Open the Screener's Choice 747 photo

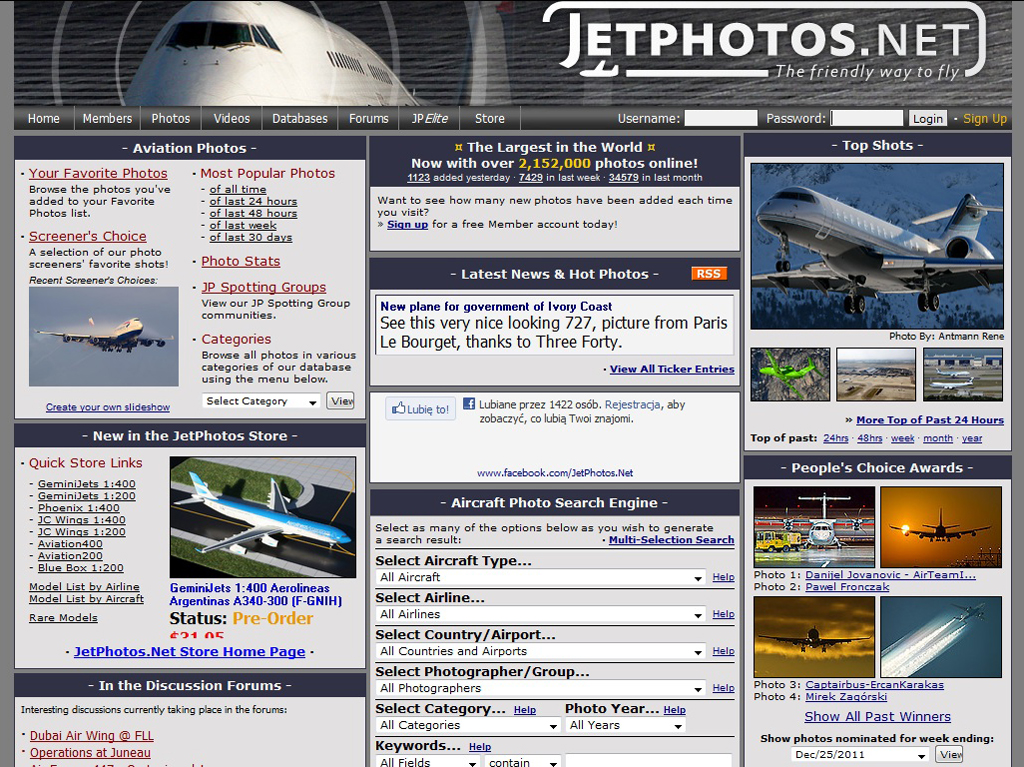(103, 336)
